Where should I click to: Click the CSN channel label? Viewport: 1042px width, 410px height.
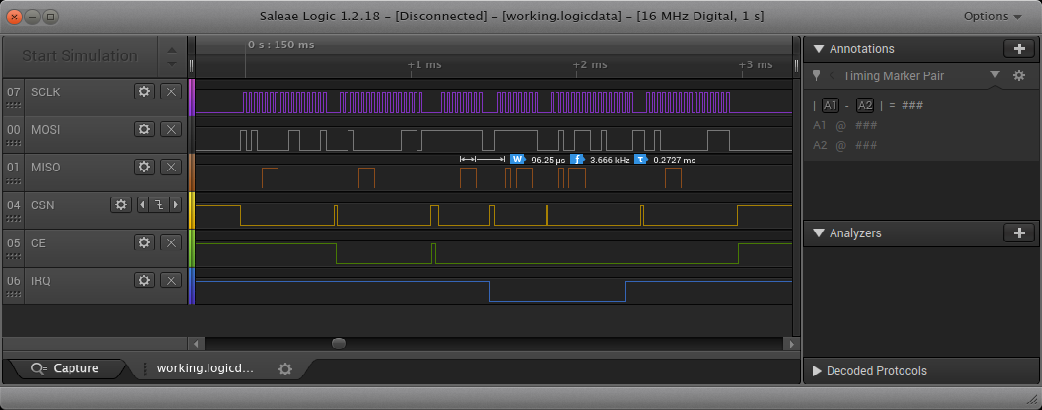tap(43, 205)
